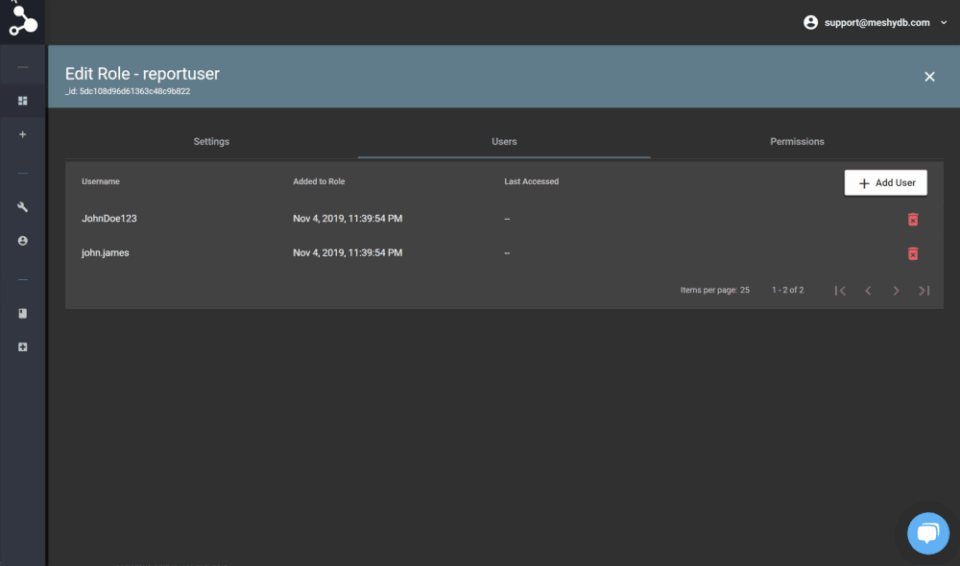The image size is (960, 566).
Task: Open the user account icon in sidebar
Action: (x=23, y=241)
